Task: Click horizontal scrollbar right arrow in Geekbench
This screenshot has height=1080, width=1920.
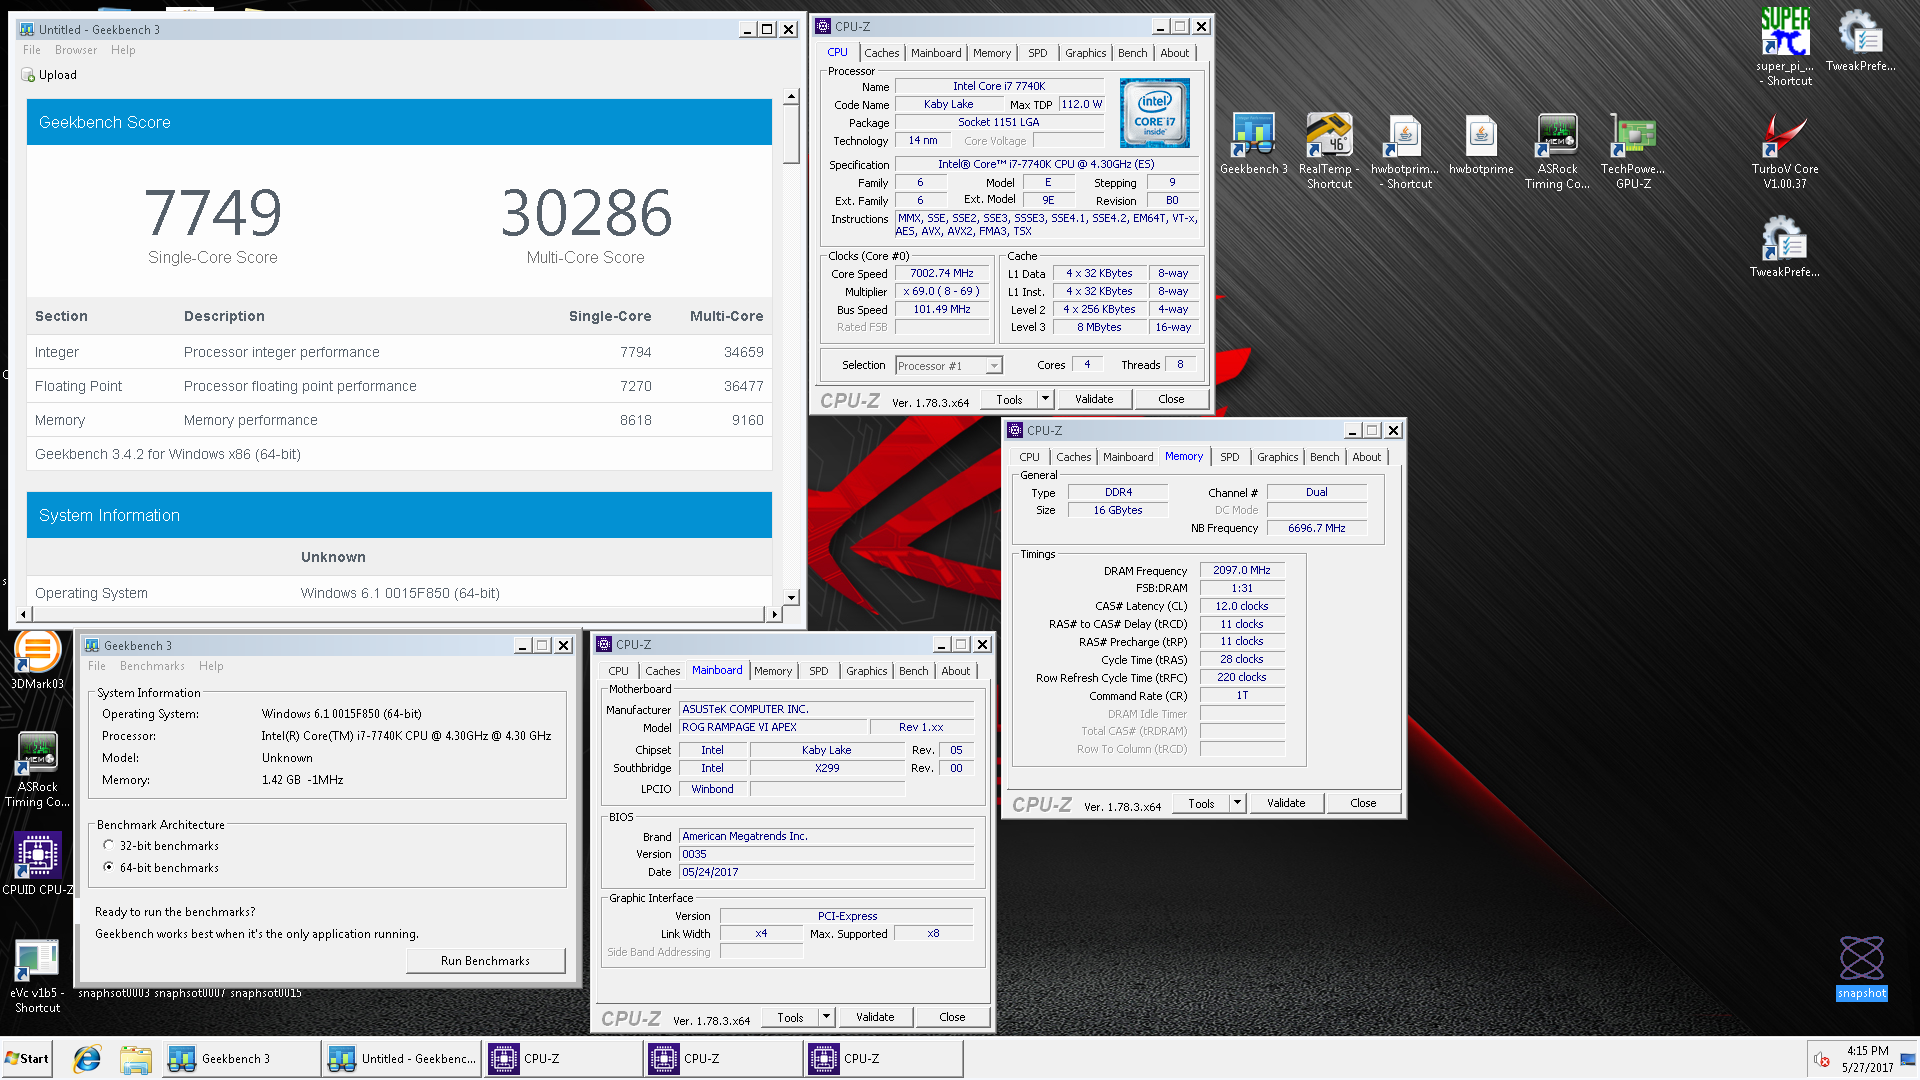Action: pos(773,614)
